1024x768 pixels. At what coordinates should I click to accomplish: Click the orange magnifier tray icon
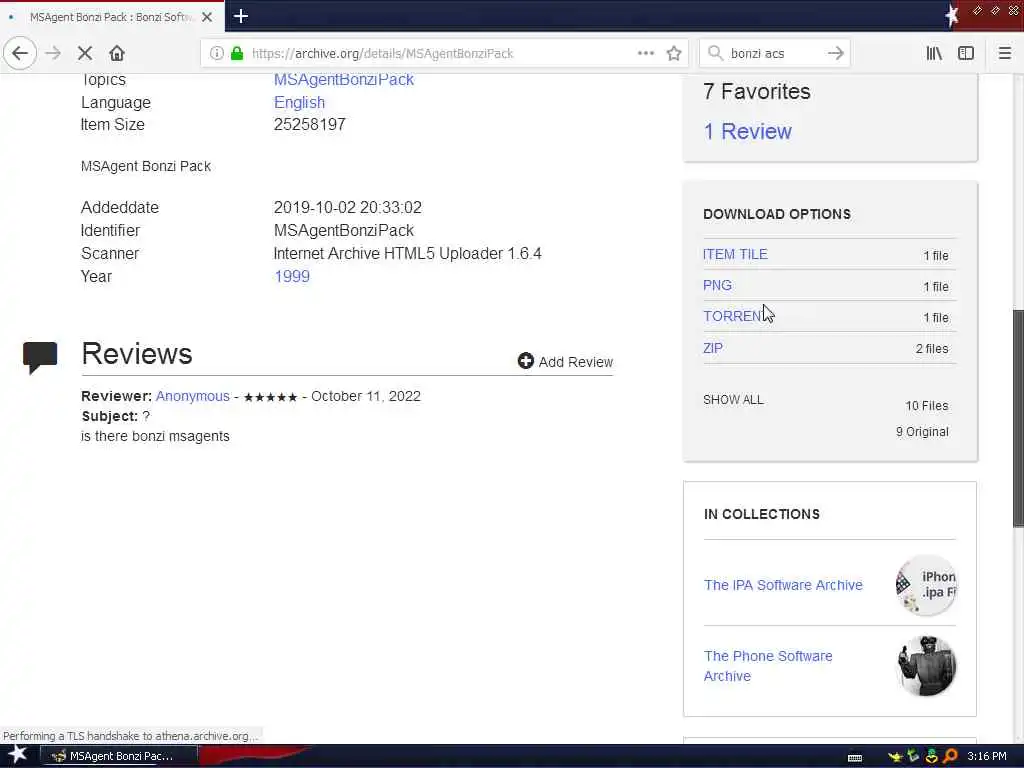point(950,756)
